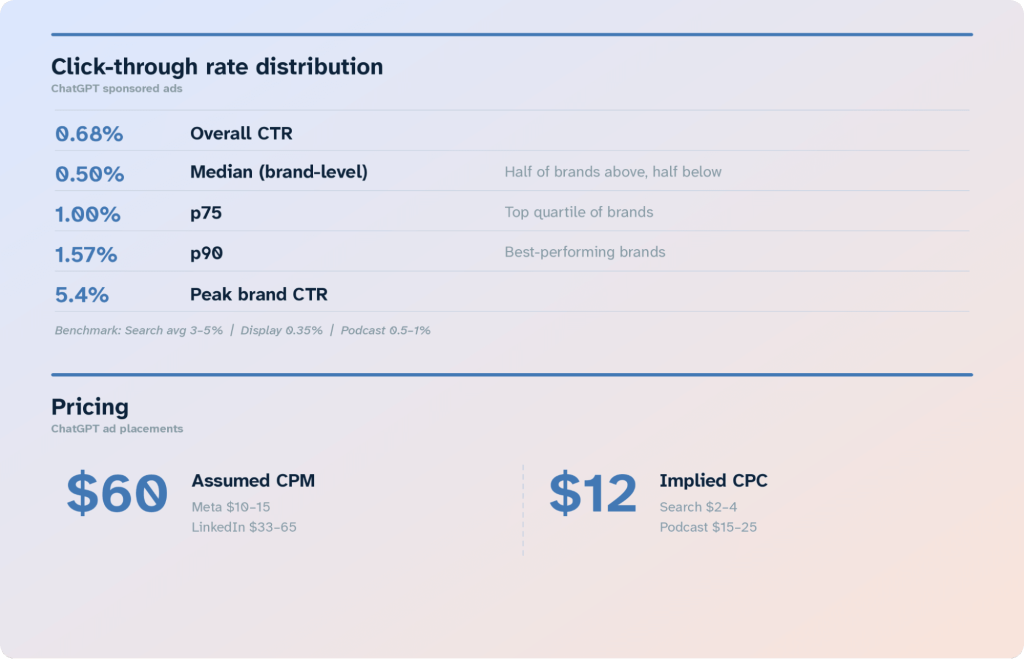
Task: Click the 0.68% value
Action: pyautogui.click(x=89, y=134)
